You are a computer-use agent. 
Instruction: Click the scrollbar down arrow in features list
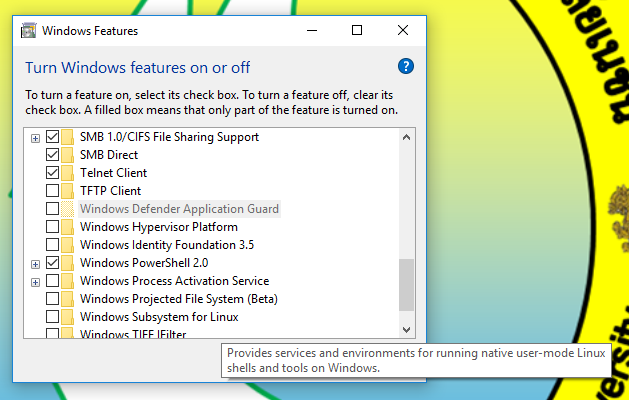click(x=406, y=329)
